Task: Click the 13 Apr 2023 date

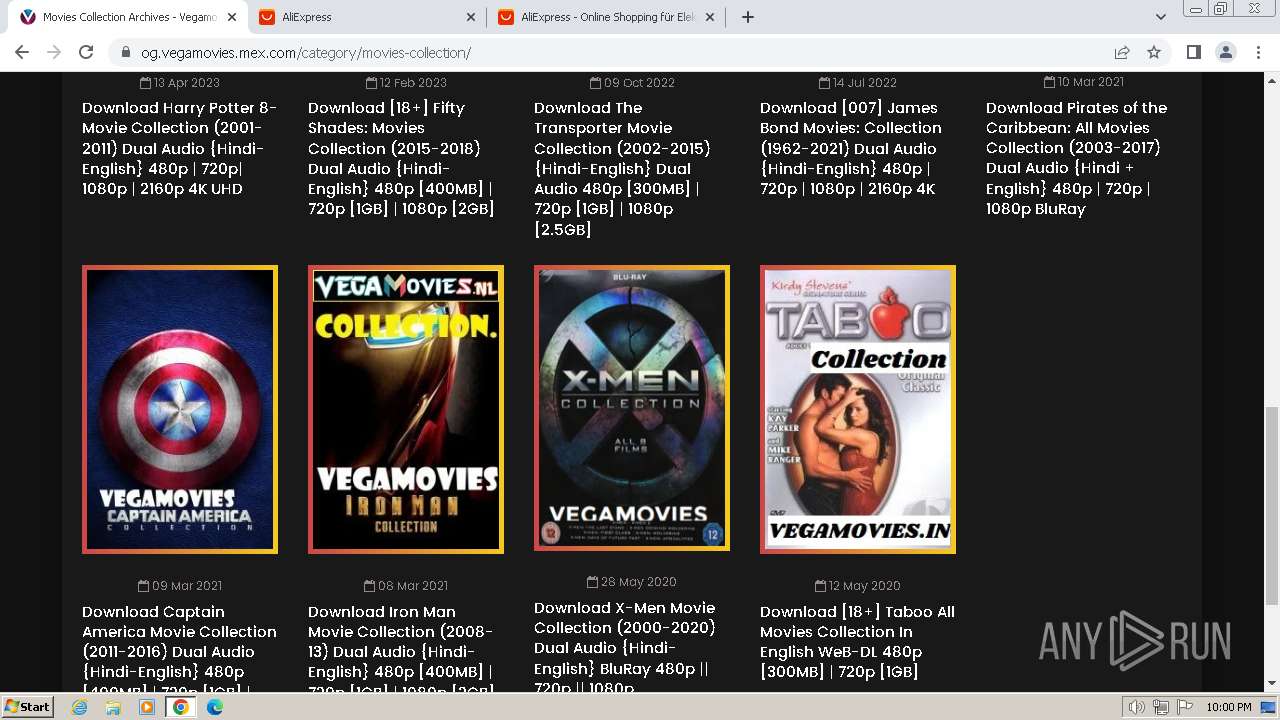Action: tap(180, 83)
